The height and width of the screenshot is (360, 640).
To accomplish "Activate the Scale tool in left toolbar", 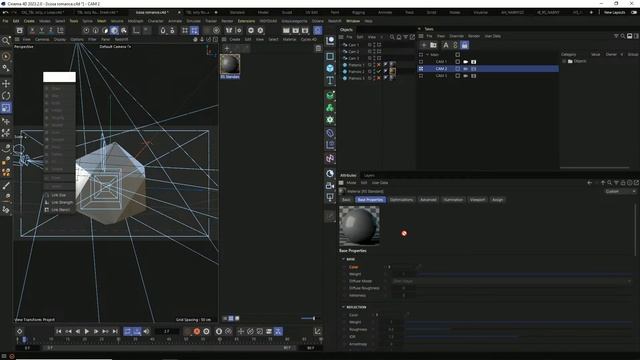I will 6,108.
